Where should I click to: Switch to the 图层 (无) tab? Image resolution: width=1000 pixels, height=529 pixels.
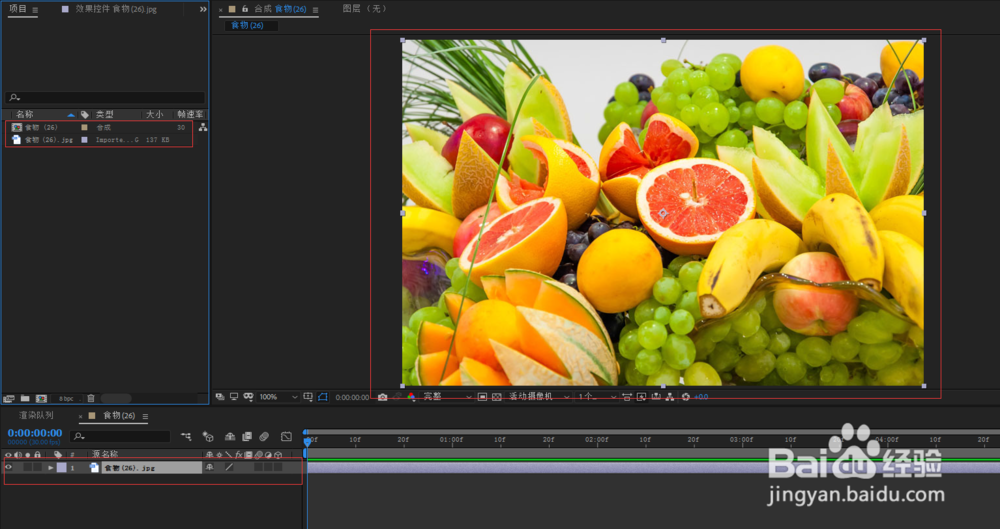pos(364,9)
